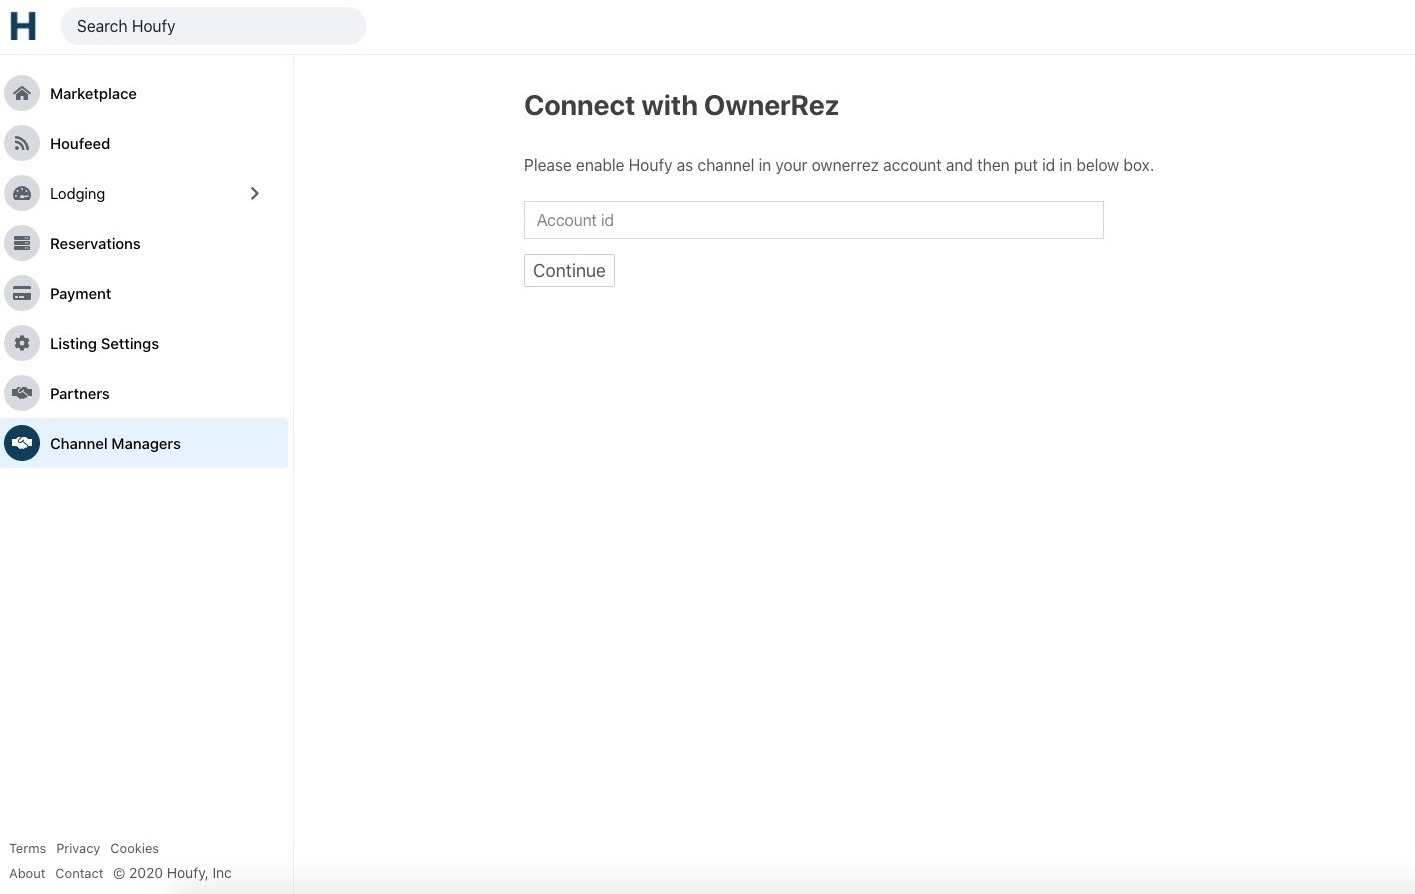Image resolution: width=1415 pixels, height=894 pixels.
Task: Click the Listing Settings gear icon
Action: pos(22,343)
